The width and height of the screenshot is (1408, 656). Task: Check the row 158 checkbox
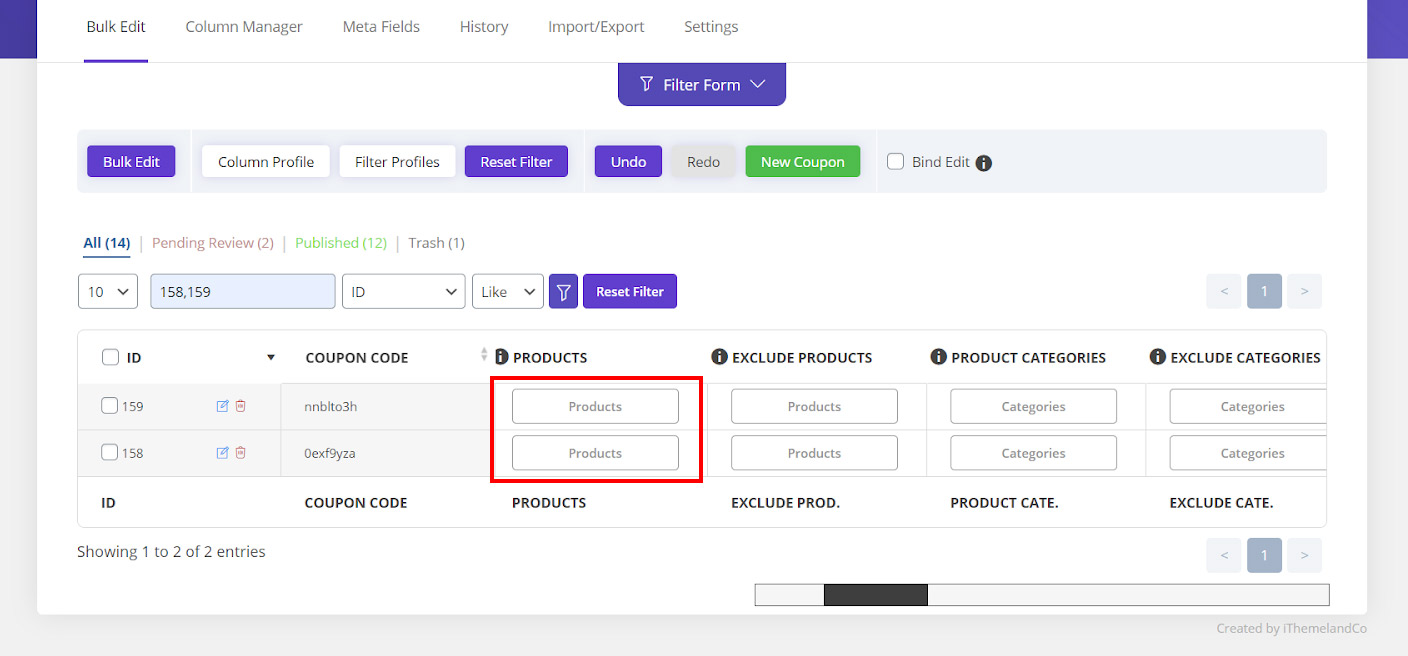[110, 452]
